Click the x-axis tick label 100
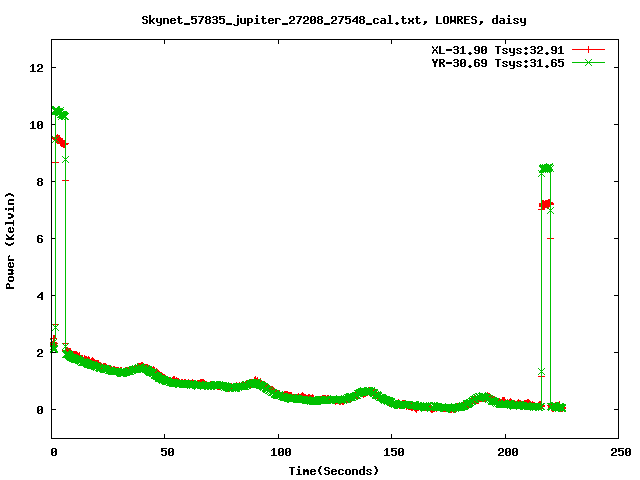 (x=280, y=452)
